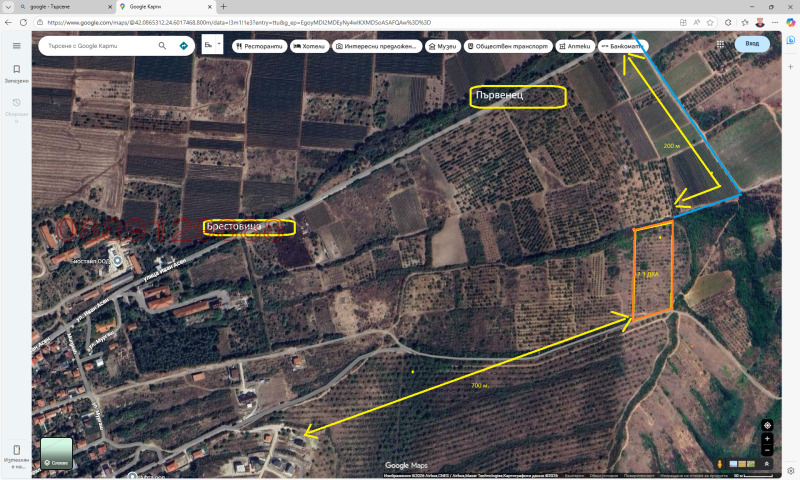The image size is (800, 480).
Task: Open Saved places in the sidebar
Action: click(16, 73)
